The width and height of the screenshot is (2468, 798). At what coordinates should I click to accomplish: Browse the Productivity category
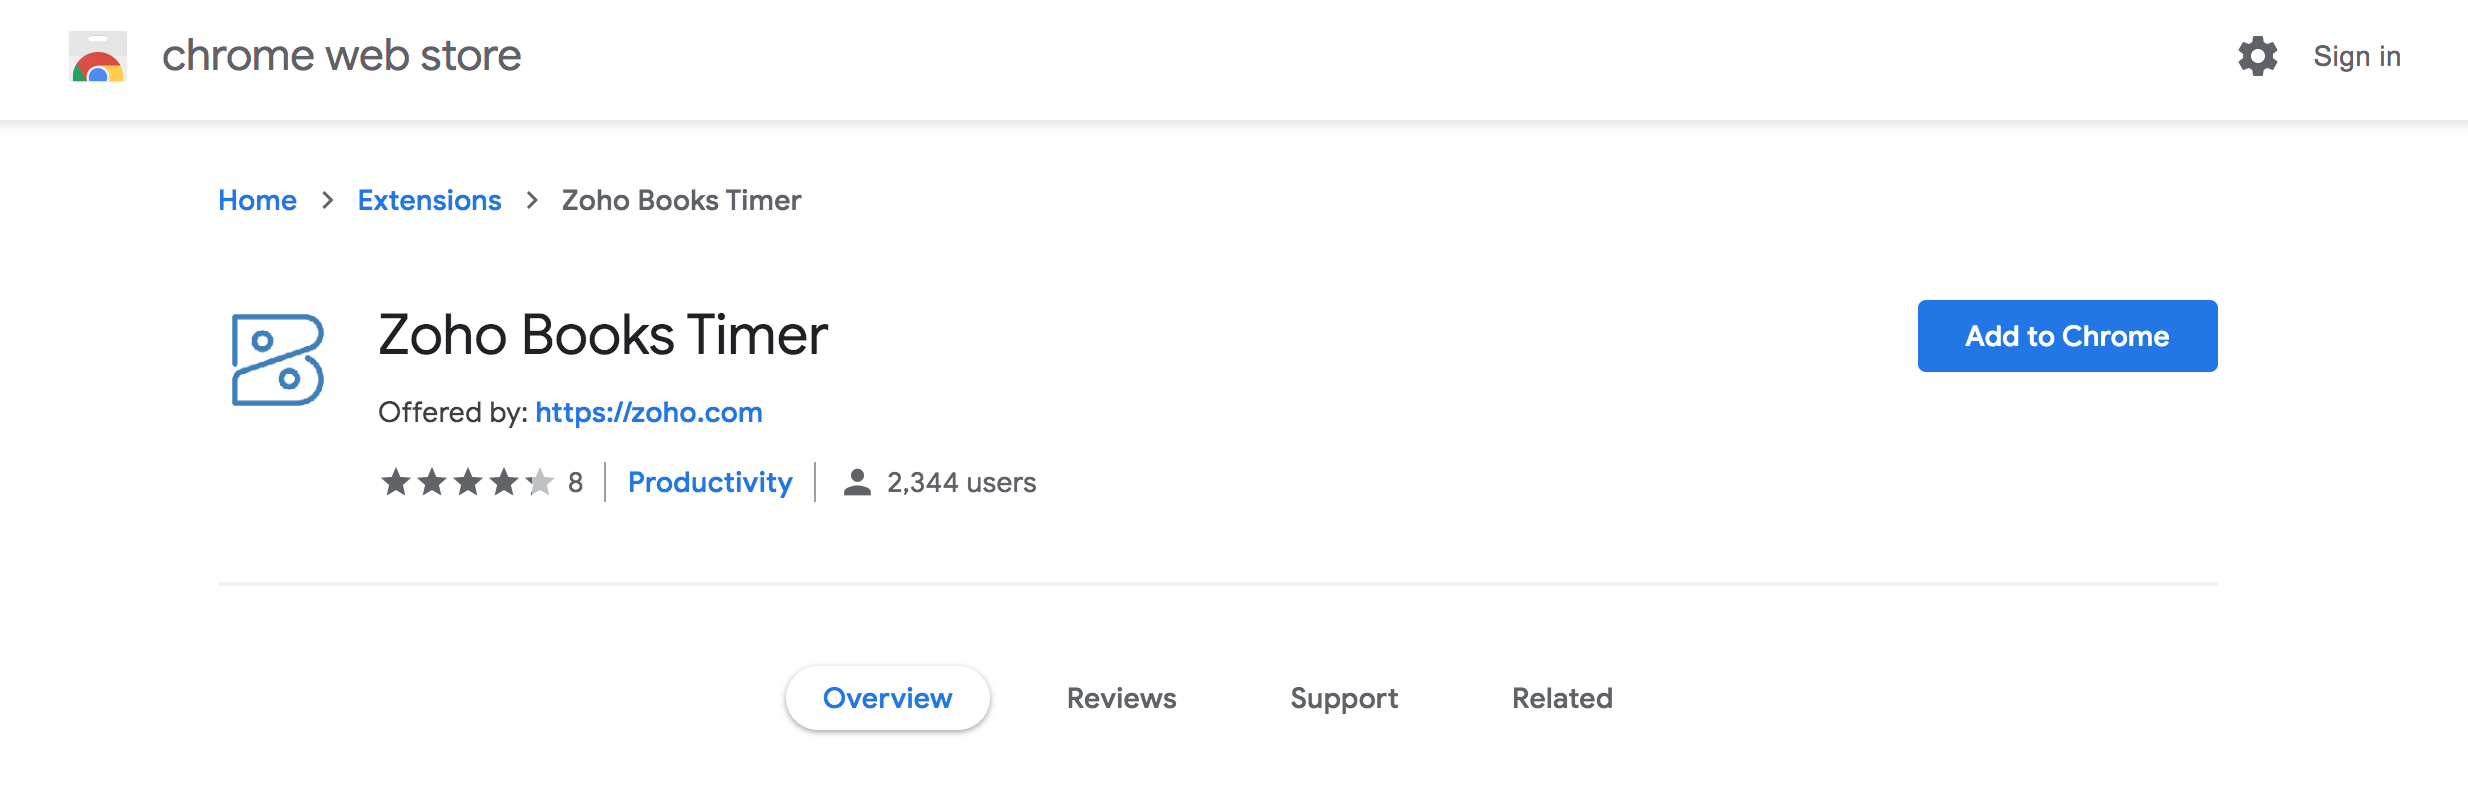[x=710, y=482]
